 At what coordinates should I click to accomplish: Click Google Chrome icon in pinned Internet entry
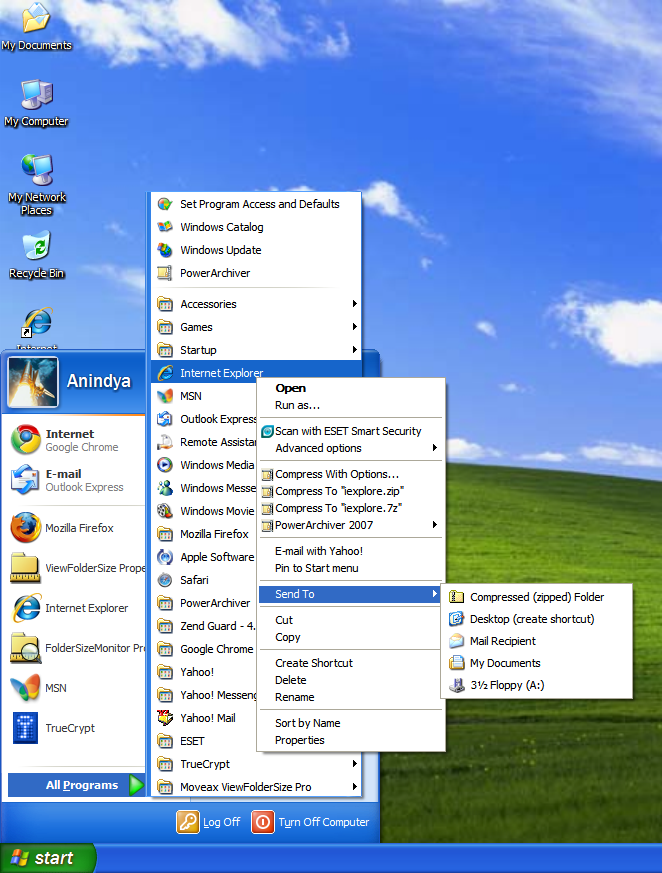click(26, 439)
